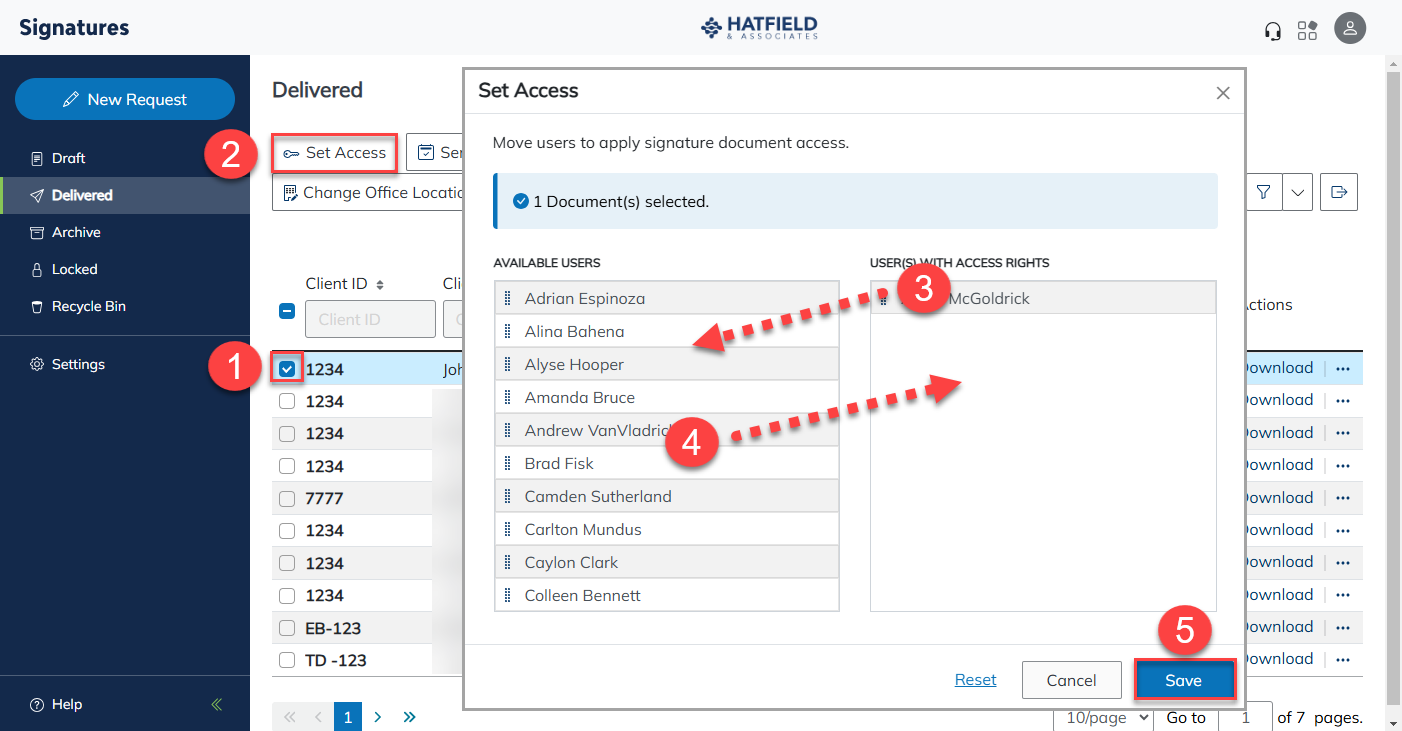Select page 1 in pagination

[x=347, y=717]
